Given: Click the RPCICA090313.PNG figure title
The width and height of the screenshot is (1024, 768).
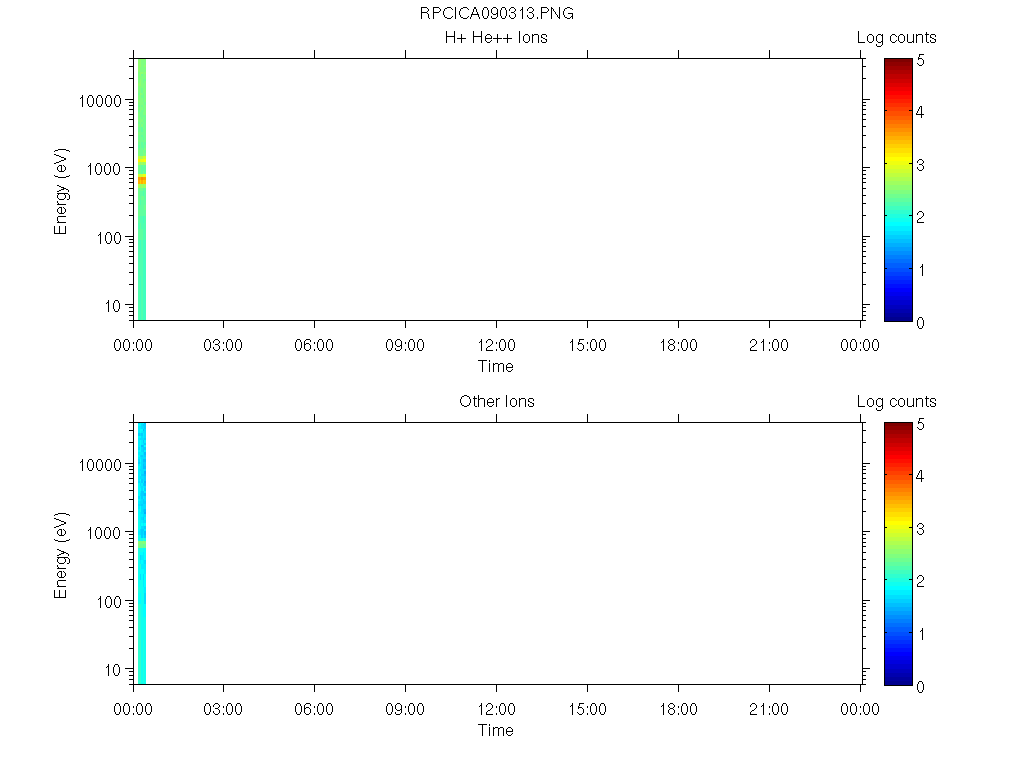Looking at the screenshot, I should point(496,14).
